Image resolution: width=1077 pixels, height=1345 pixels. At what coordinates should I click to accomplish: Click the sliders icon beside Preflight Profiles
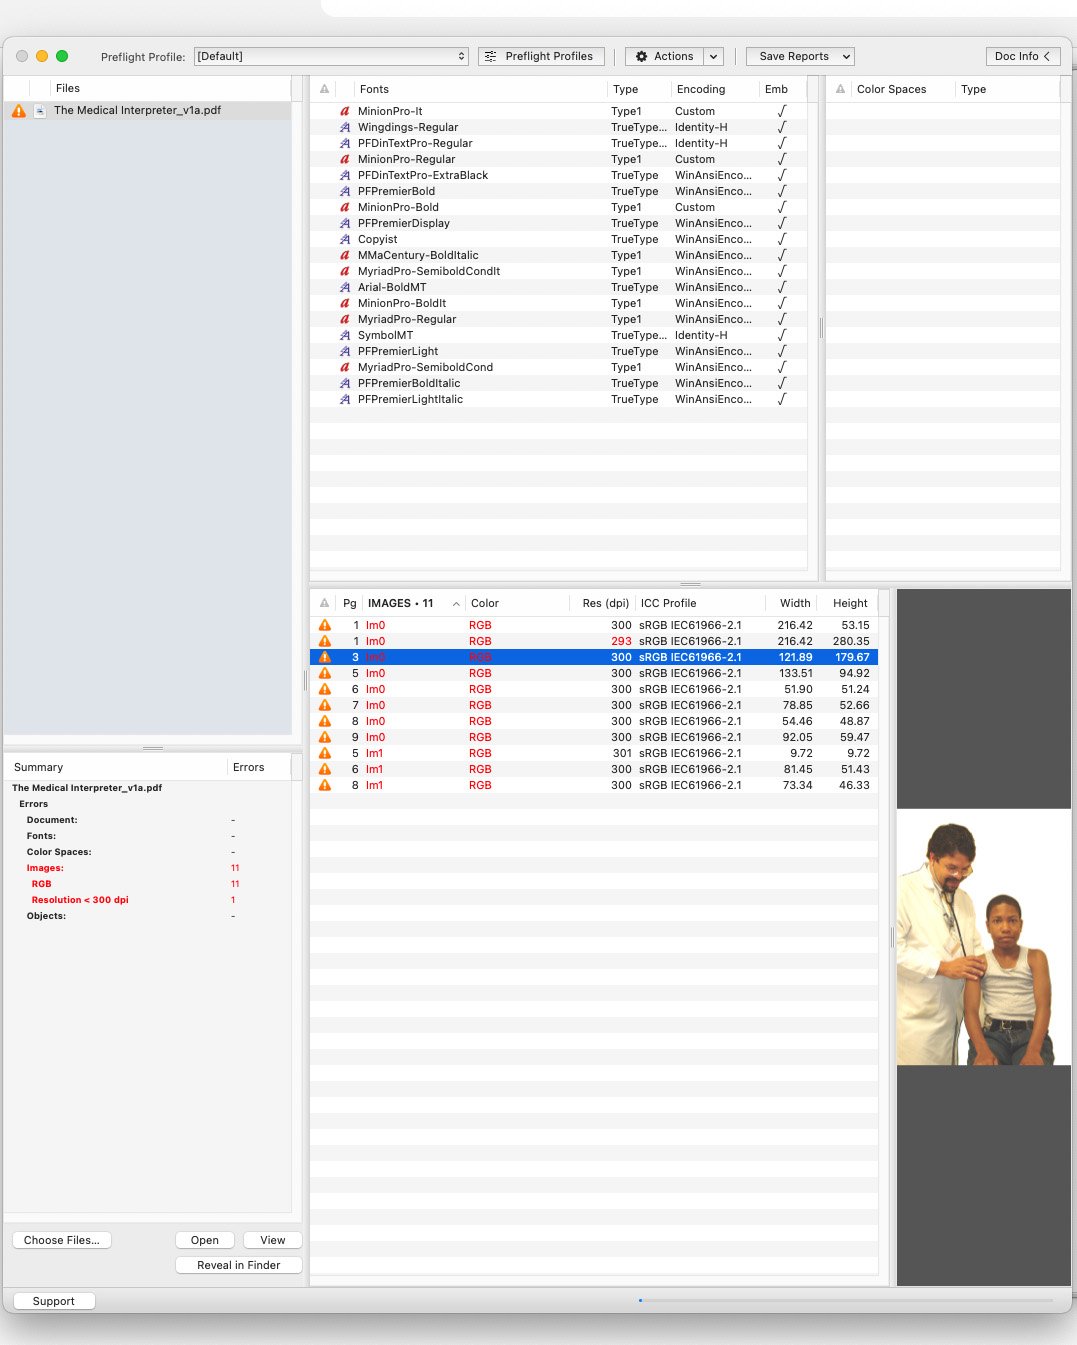(490, 57)
